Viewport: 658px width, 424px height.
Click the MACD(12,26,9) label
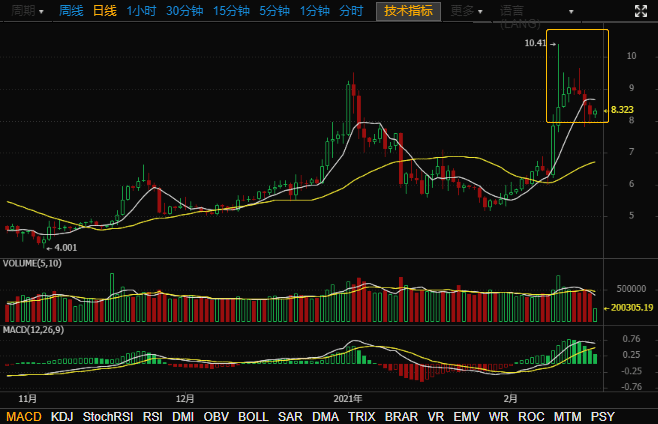34,330
